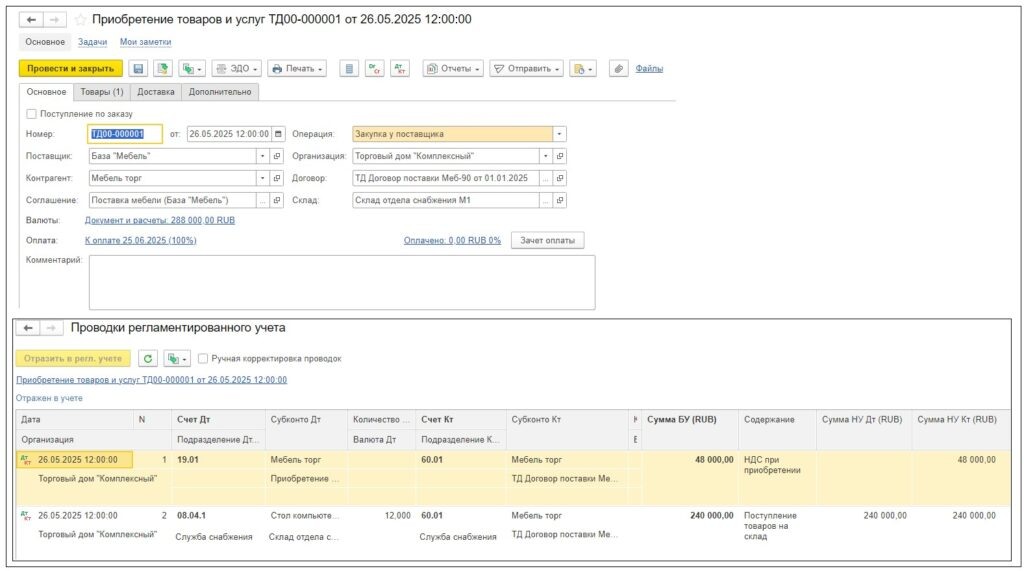Screen dimensions: 1024x571
Task: Open the Оплачено 0,00 RUB 0% link
Action: pos(452,240)
